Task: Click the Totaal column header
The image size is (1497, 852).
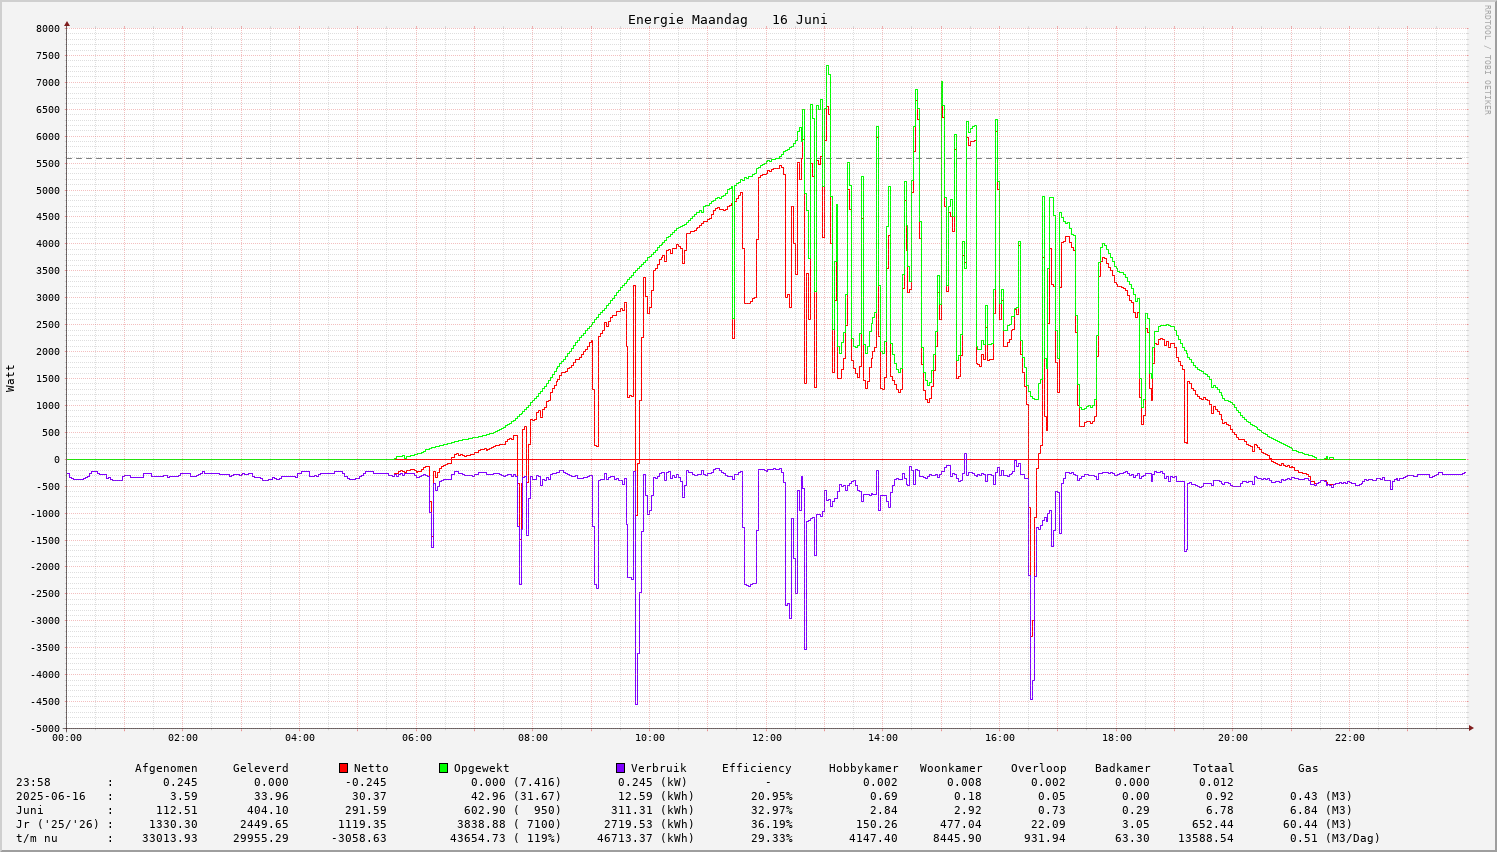Action: pos(1213,768)
